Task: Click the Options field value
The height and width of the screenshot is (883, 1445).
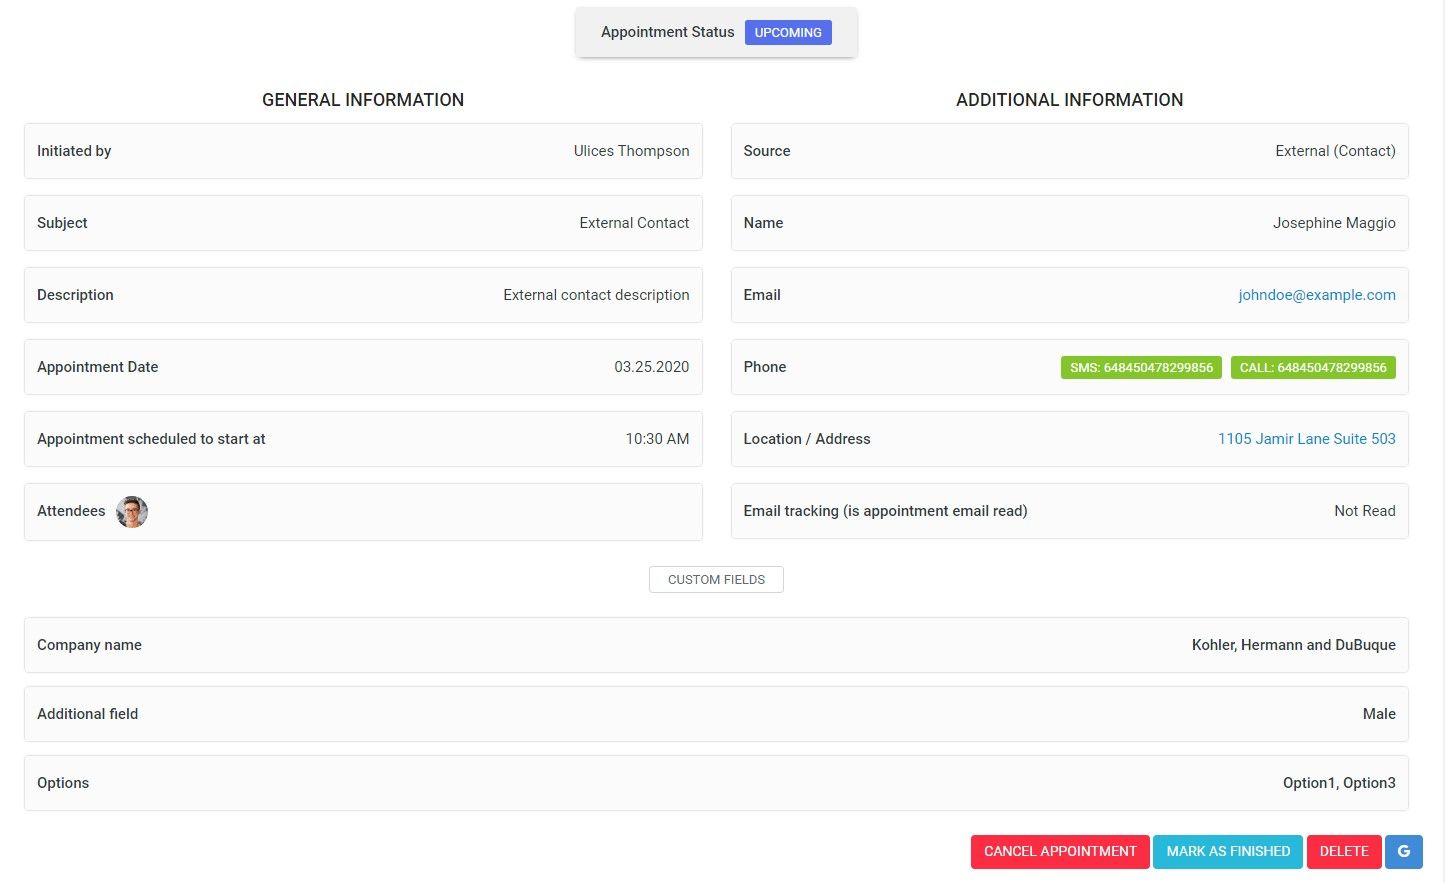Action: 1338,783
